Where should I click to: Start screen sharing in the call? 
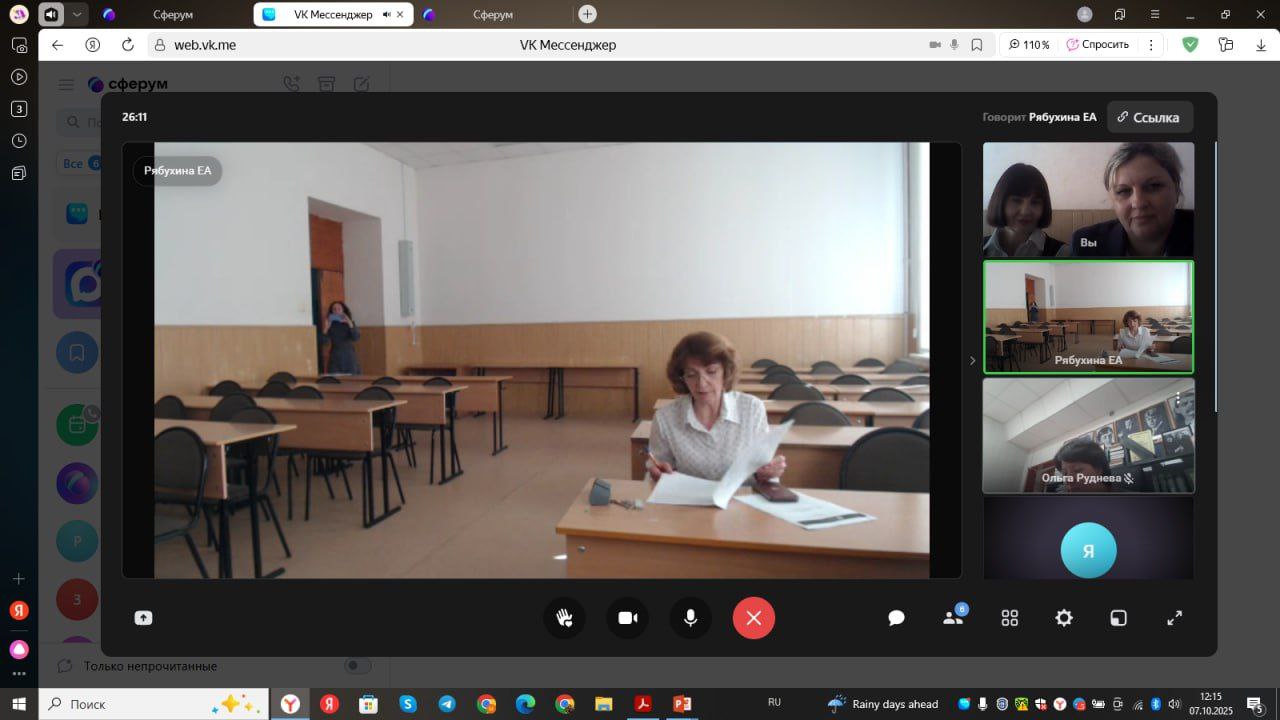pyautogui.click(x=143, y=618)
